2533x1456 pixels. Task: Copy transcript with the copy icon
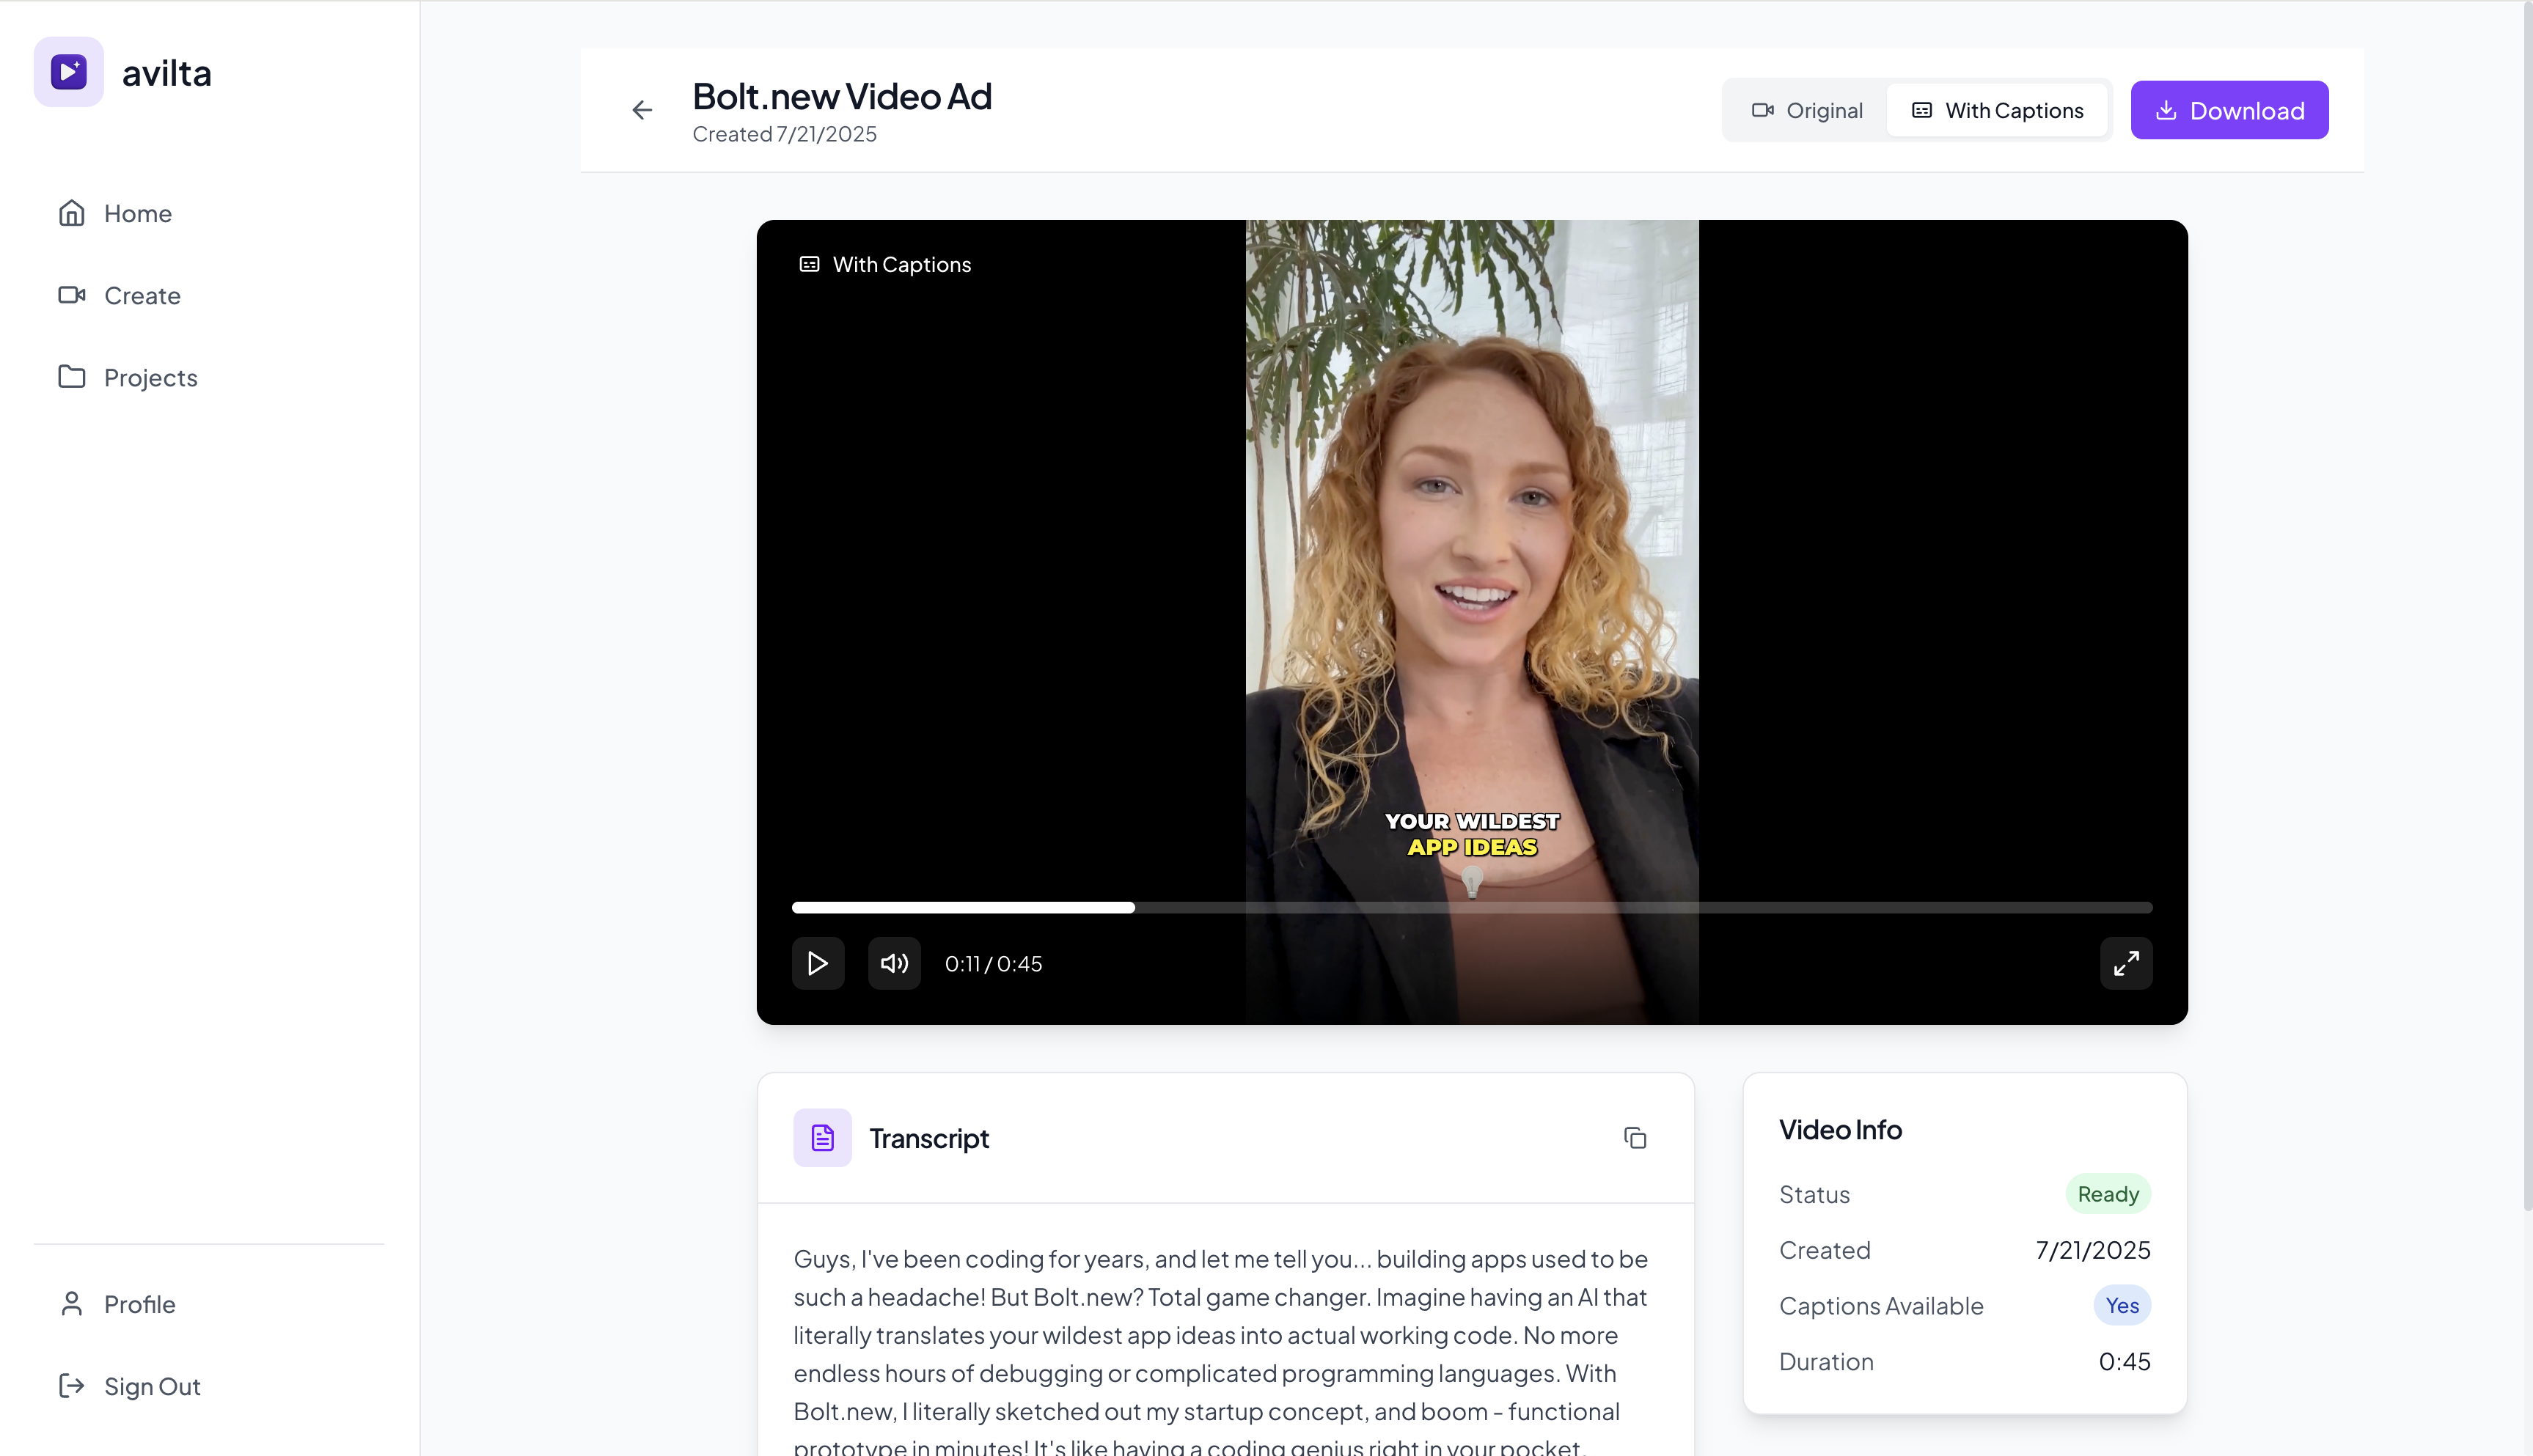[1635, 1138]
